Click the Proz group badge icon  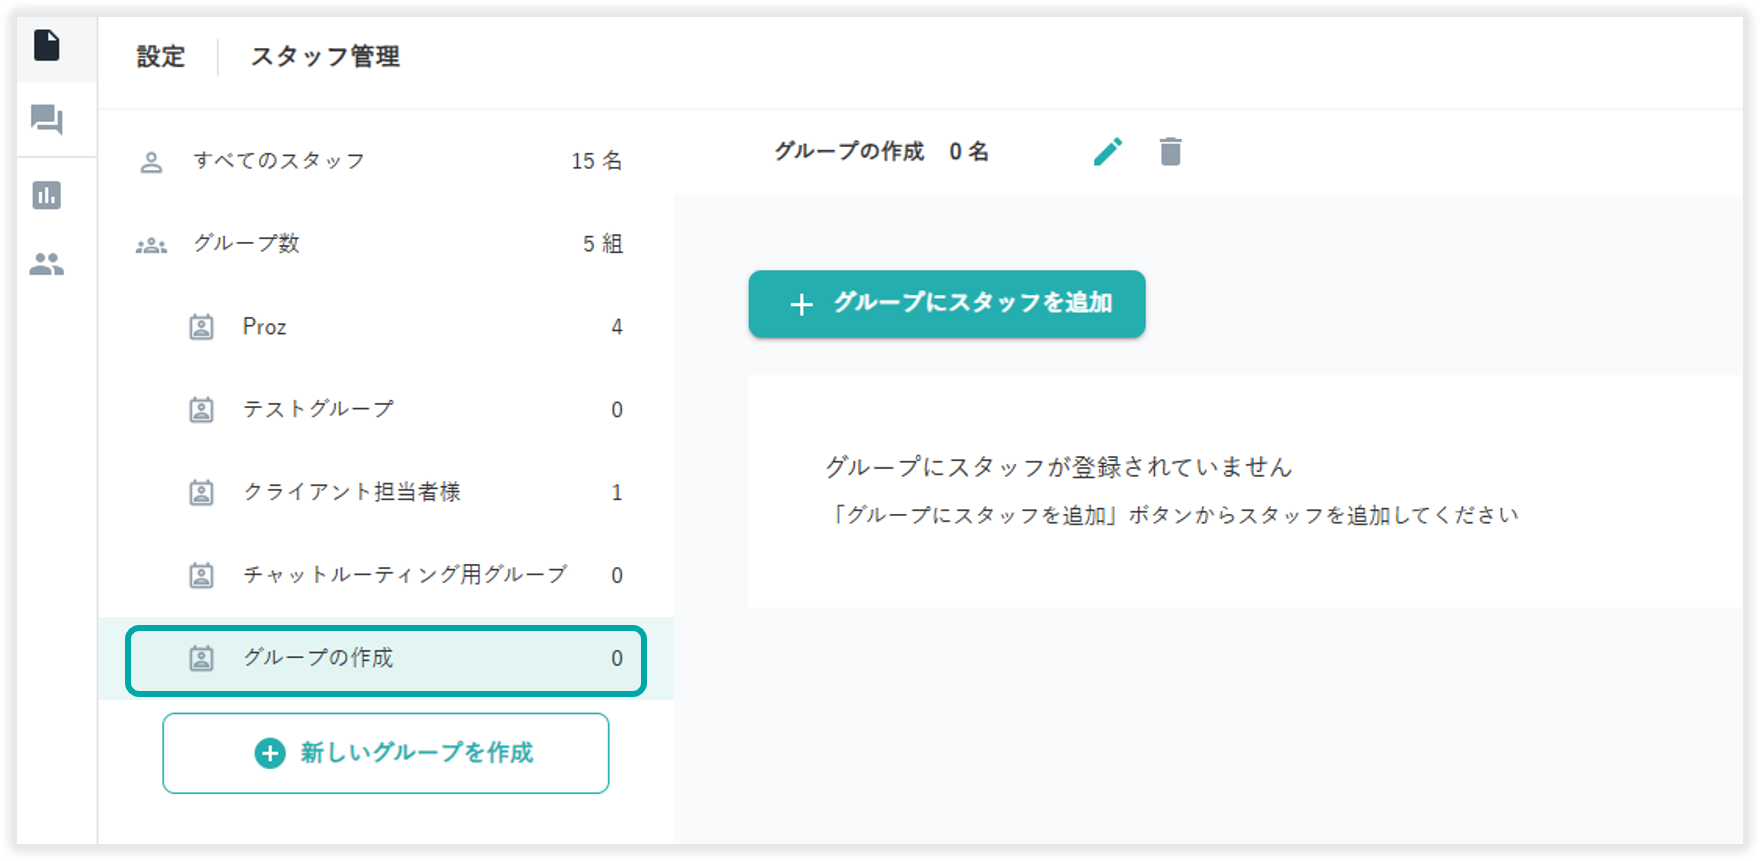[x=202, y=327]
